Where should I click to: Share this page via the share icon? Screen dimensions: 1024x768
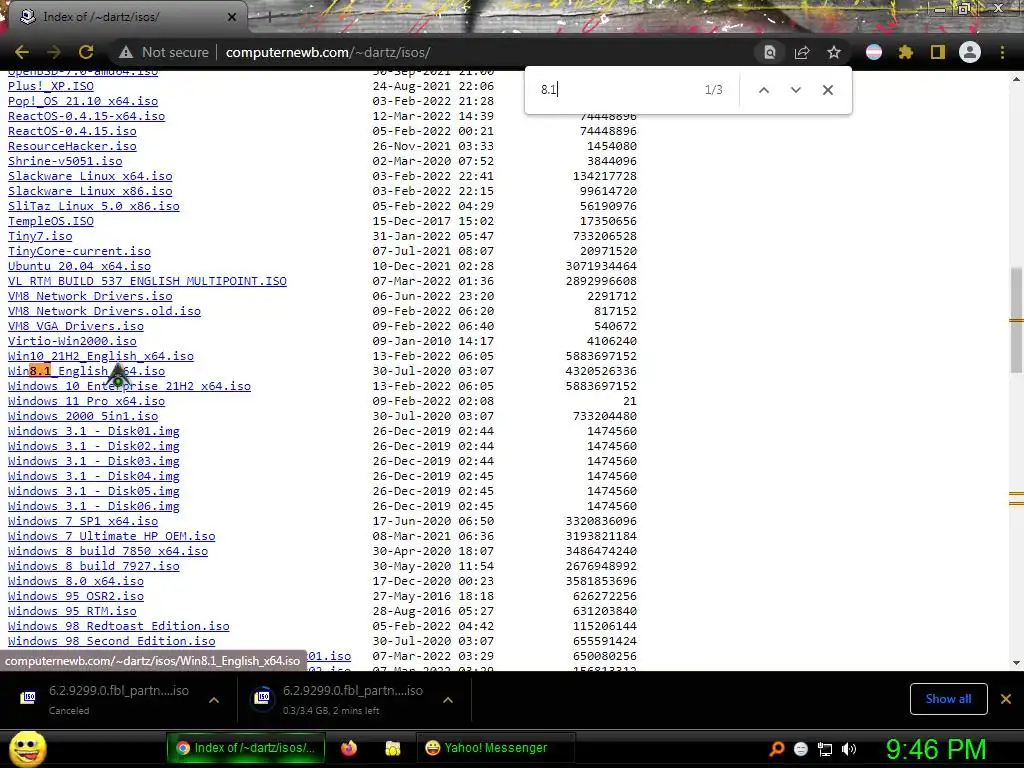(802, 52)
